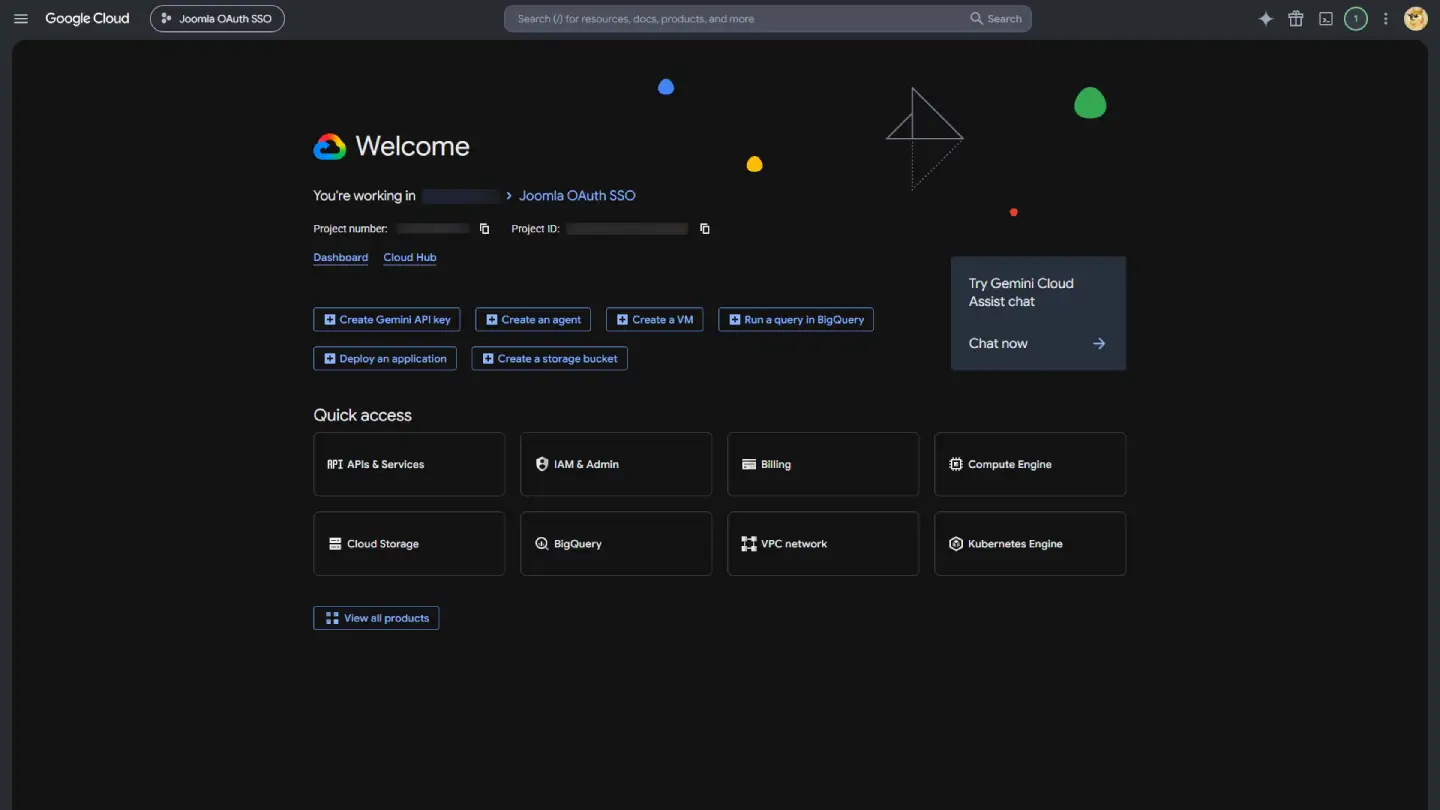The width and height of the screenshot is (1440, 810).
Task: Open the BigQuery quick access card
Action: tap(616, 544)
